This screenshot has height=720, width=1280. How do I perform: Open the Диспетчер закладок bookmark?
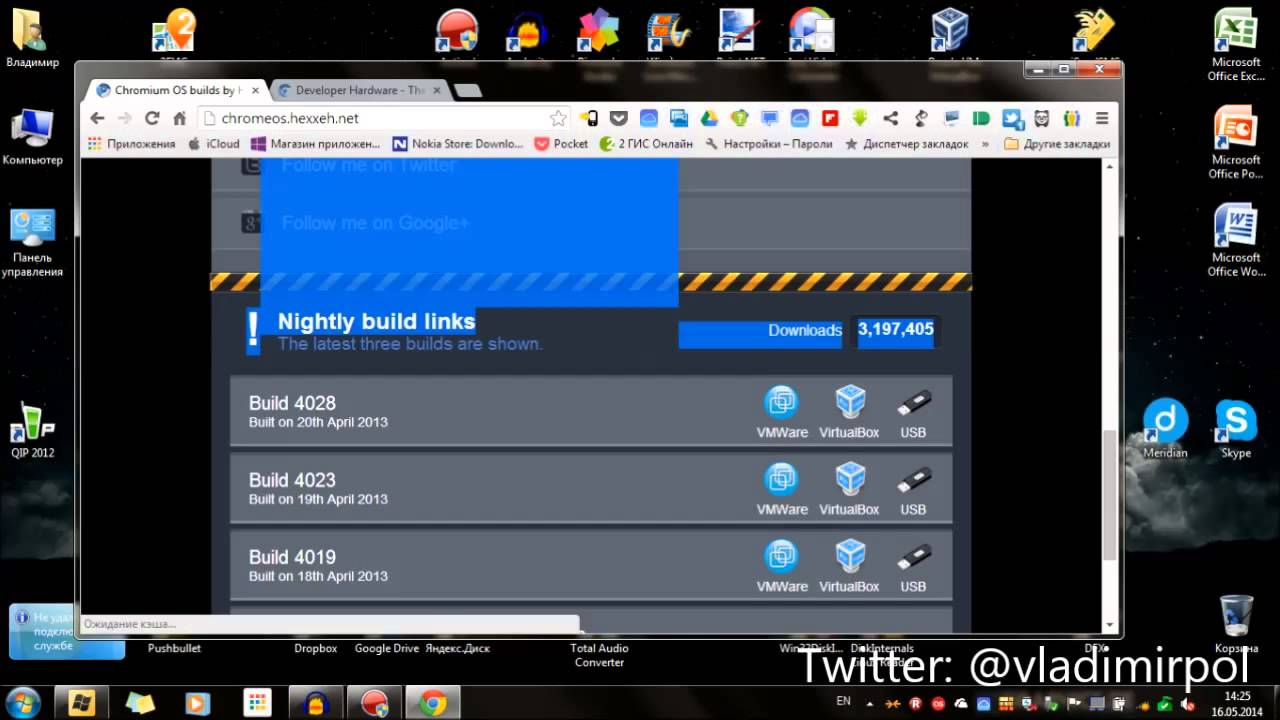tap(907, 144)
